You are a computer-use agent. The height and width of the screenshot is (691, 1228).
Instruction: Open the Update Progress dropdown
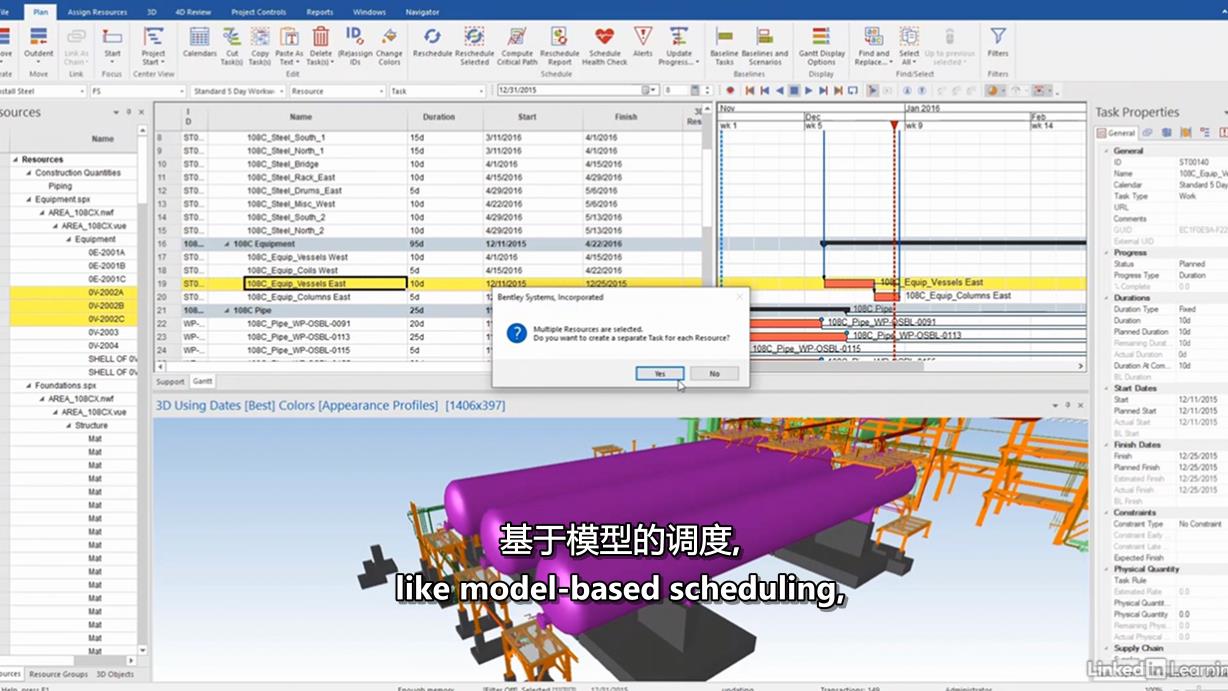[679, 62]
